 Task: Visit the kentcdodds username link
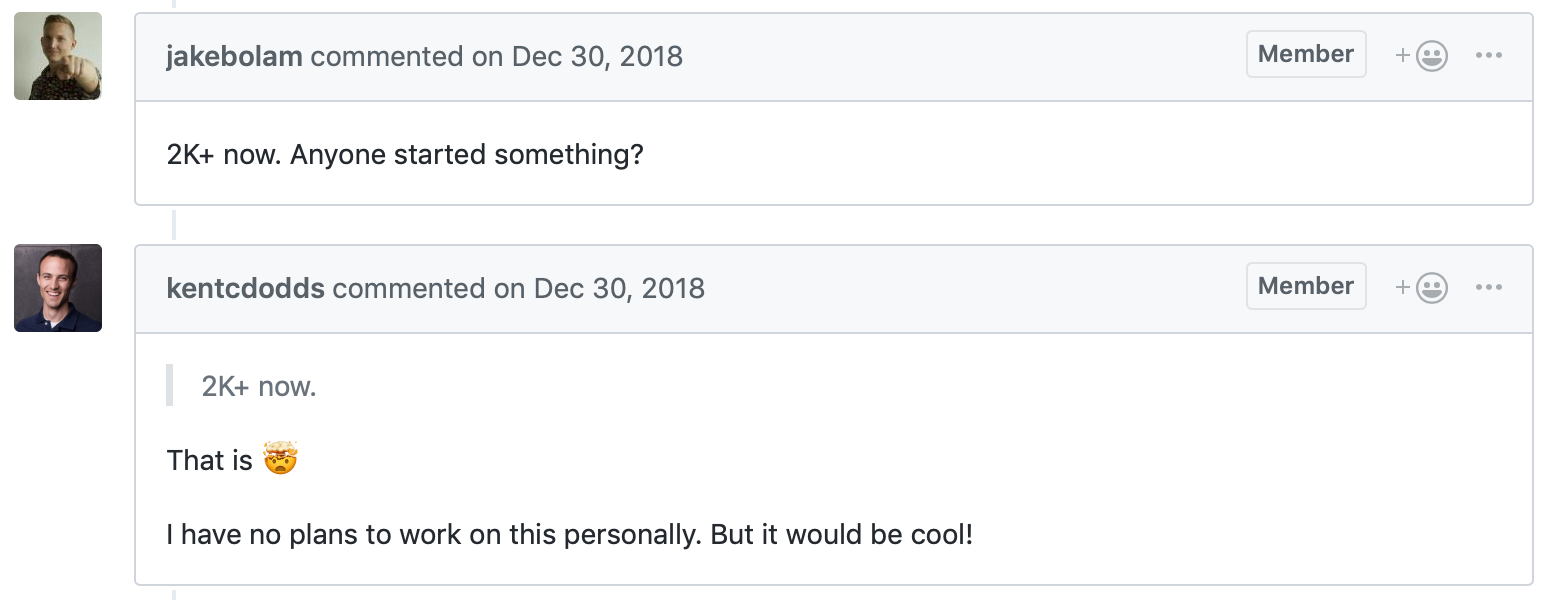tap(245, 288)
